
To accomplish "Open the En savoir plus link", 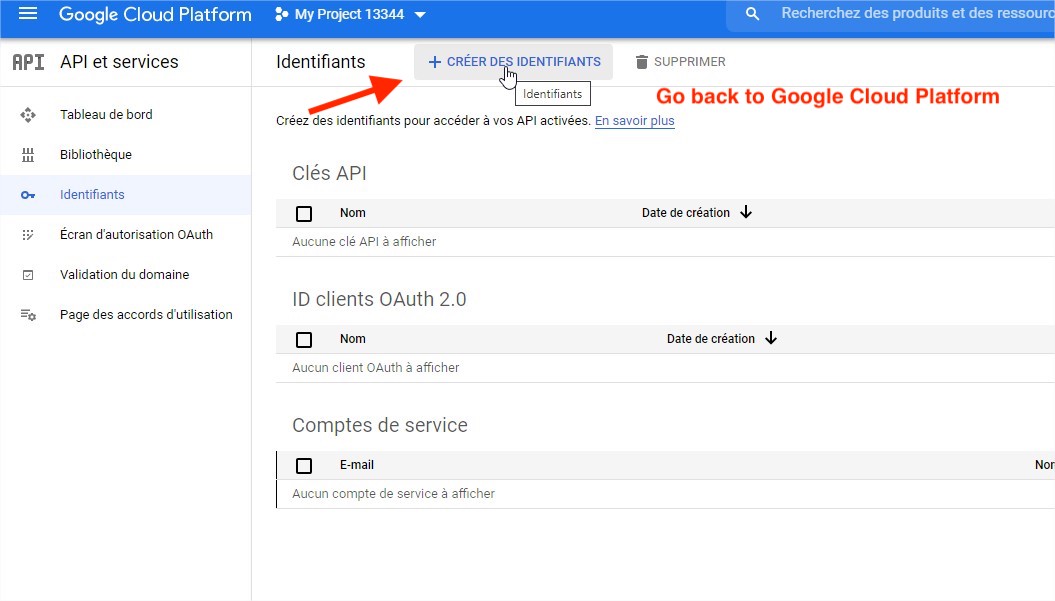I will pos(634,120).
